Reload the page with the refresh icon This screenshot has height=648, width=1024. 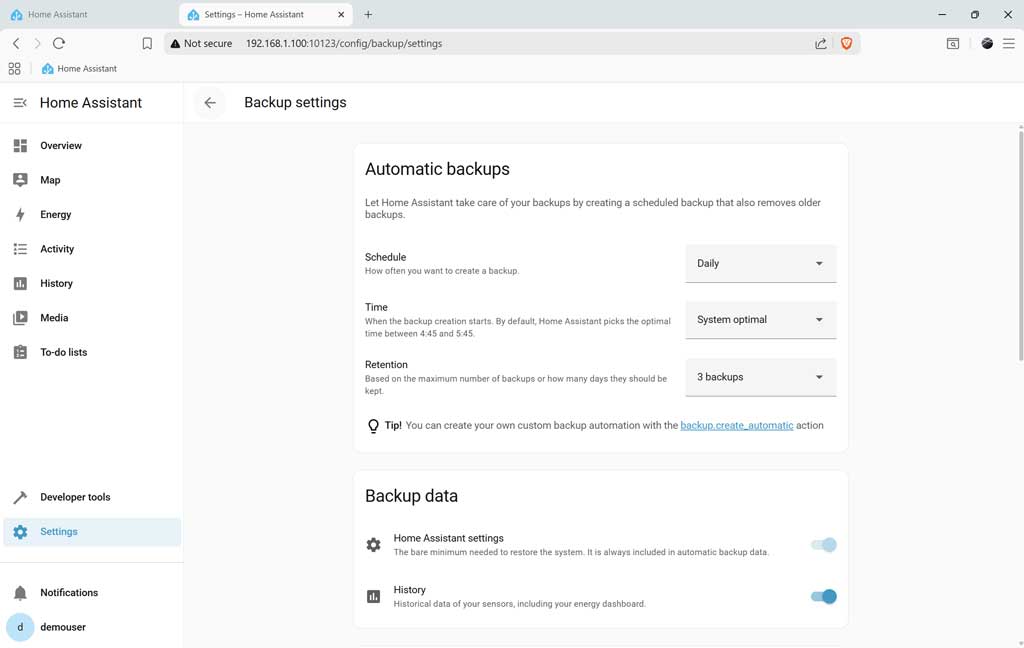pyautogui.click(x=59, y=43)
